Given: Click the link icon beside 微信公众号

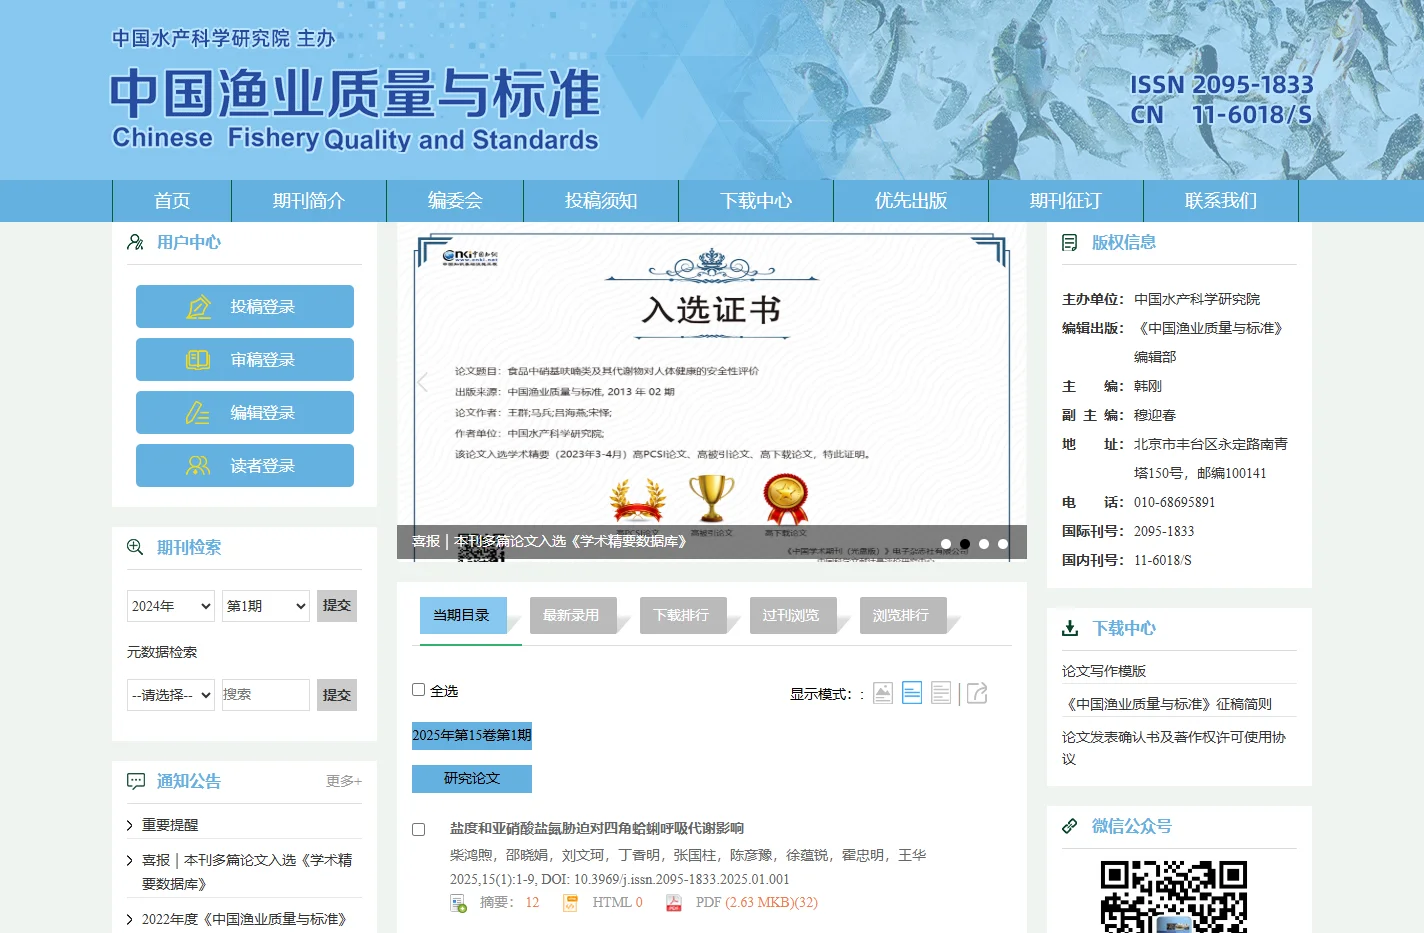Looking at the screenshot, I should [1070, 826].
